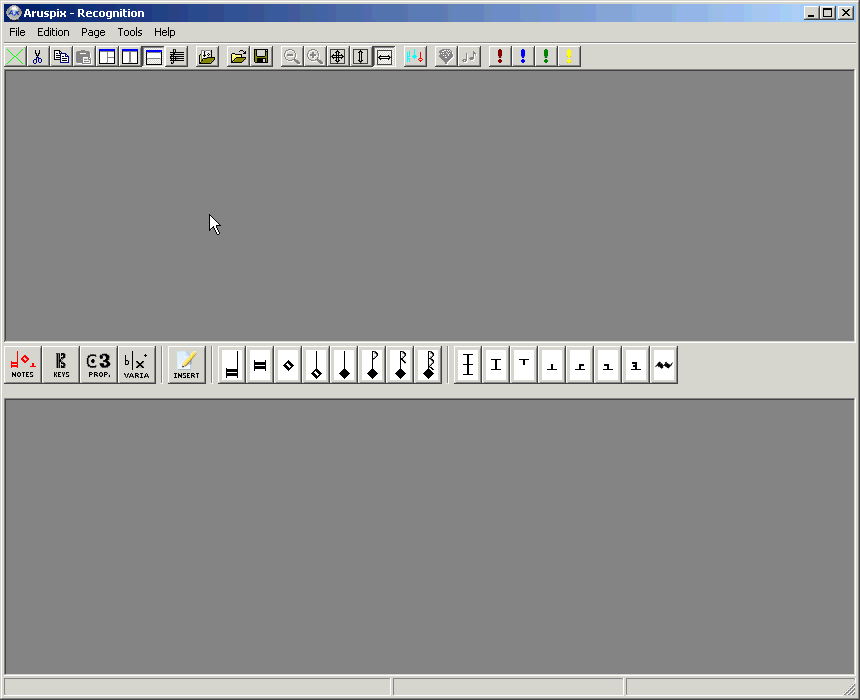Click the red exclamation mark icon
Screen dimensions: 860x700
point(500,57)
